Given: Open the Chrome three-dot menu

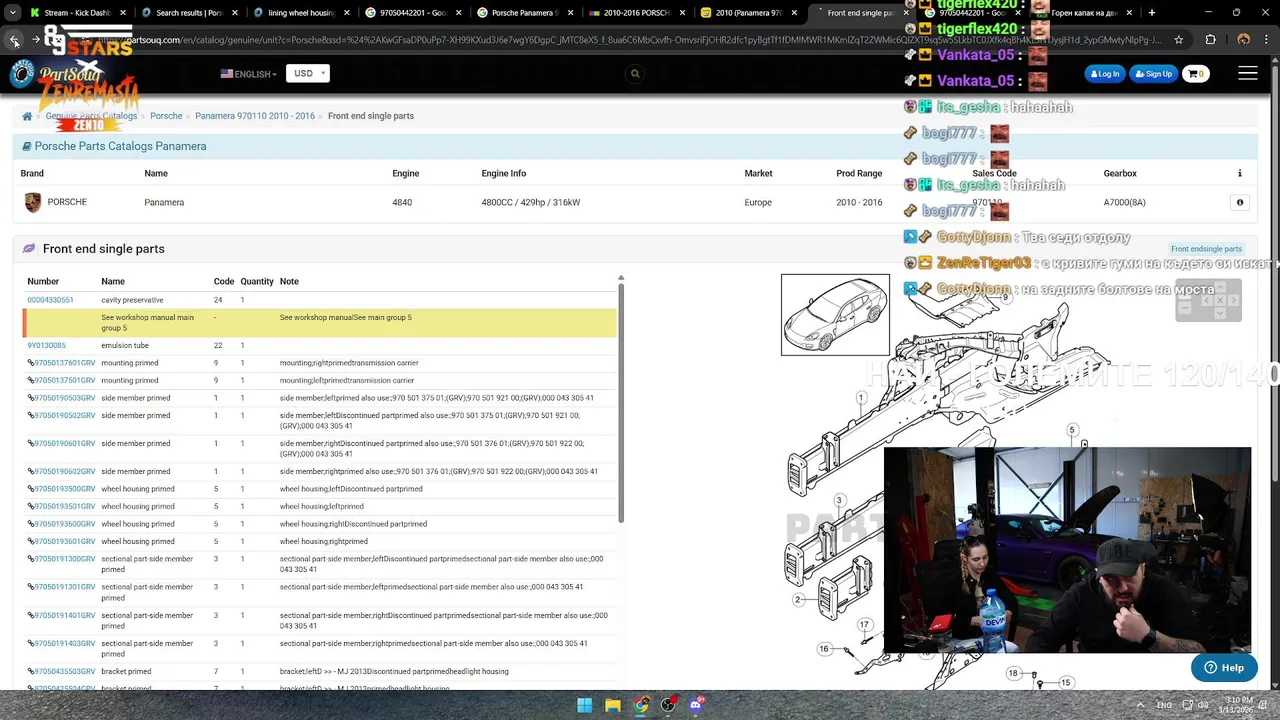Looking at the screenshot, I should pyautogui.click(x=1266, y=40).
